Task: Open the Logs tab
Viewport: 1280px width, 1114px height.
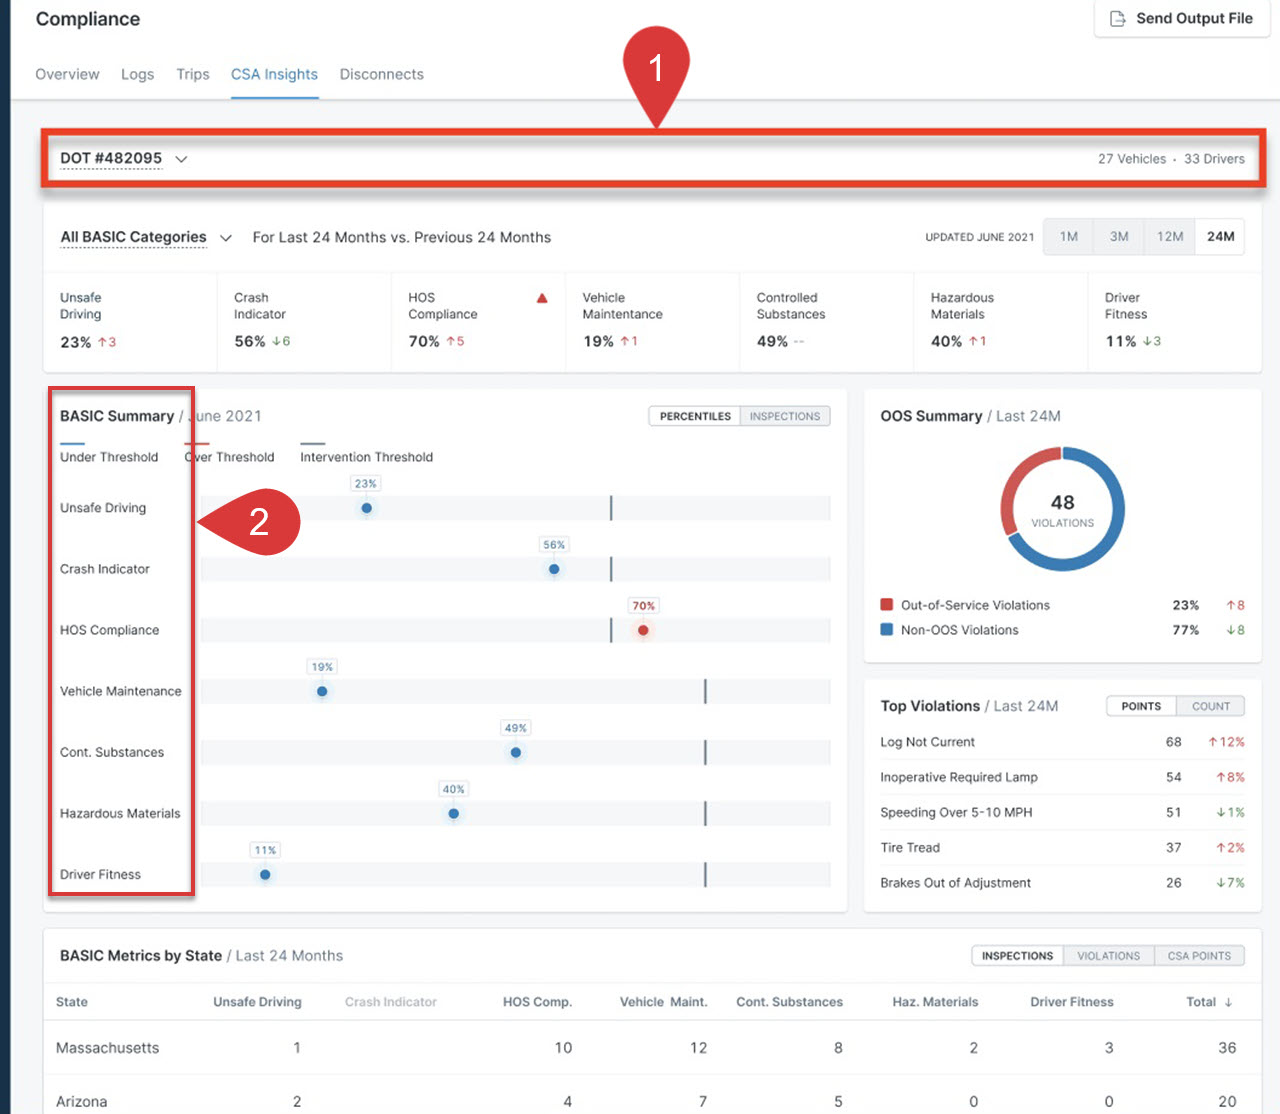Action: click(x=137, y=74)
